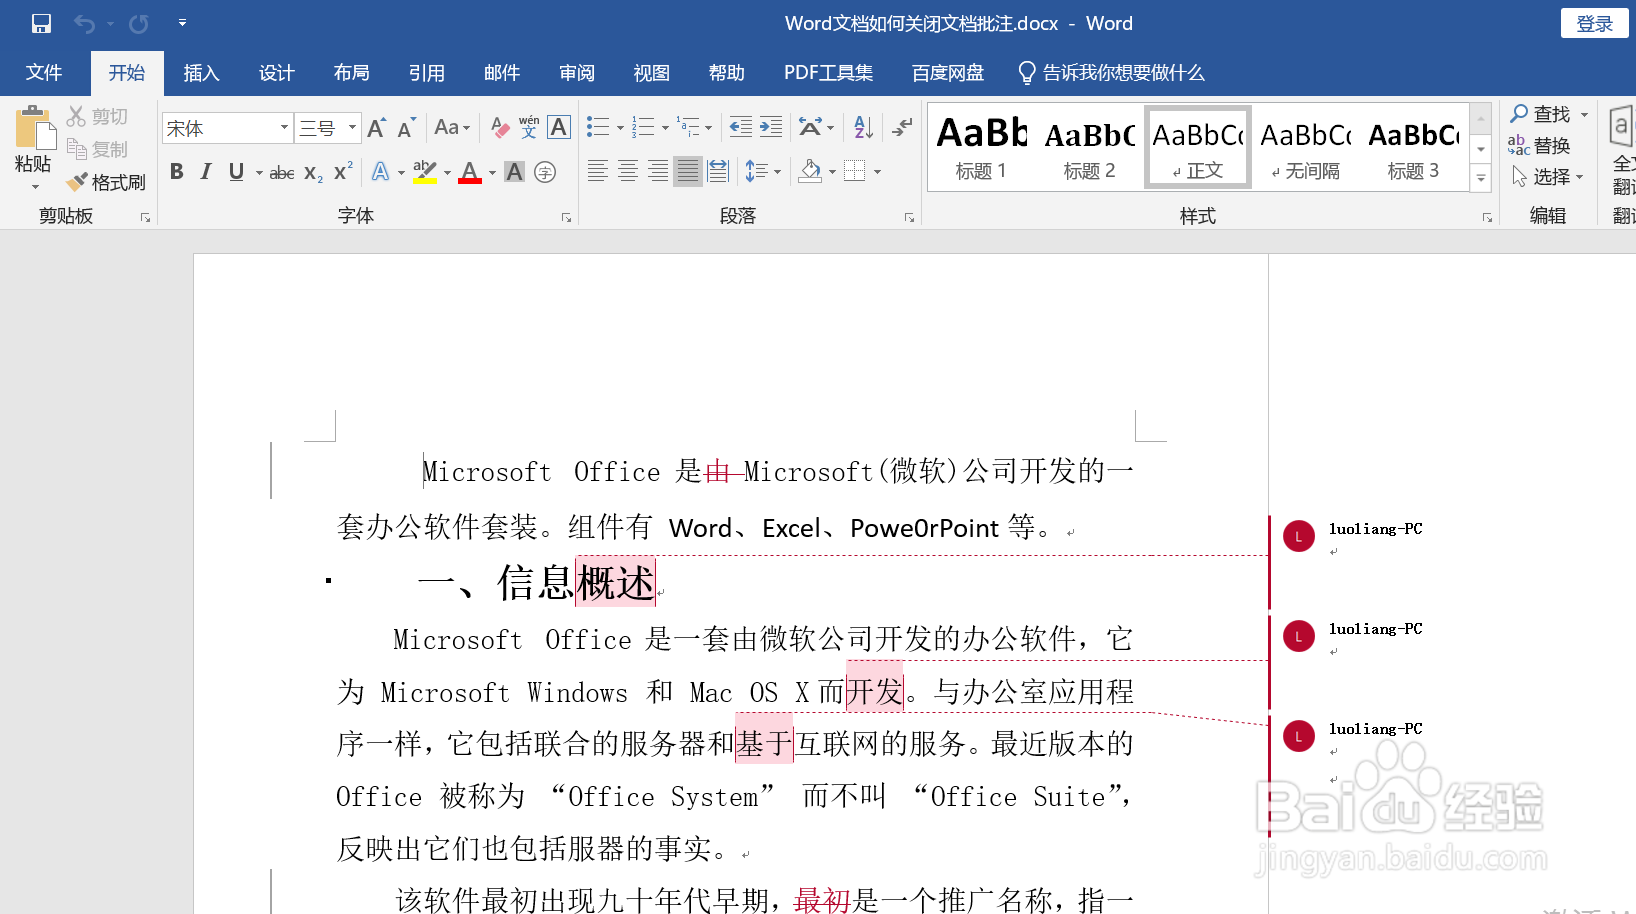Apply numbered list
The image size is (1636, 914).
tap(644, 127)
